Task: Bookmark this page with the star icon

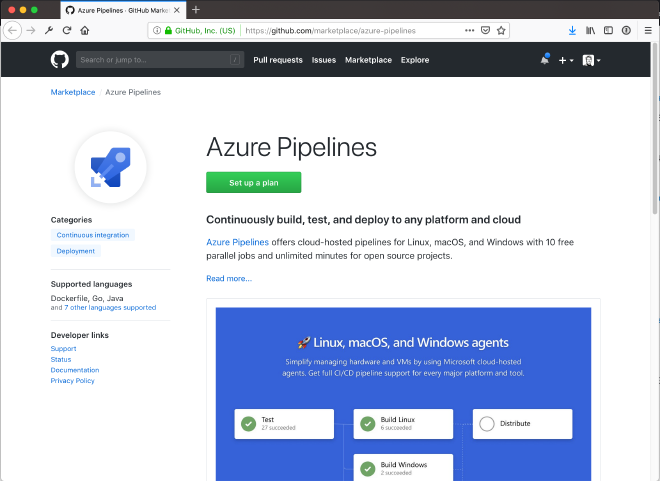Action: point(501,30)
